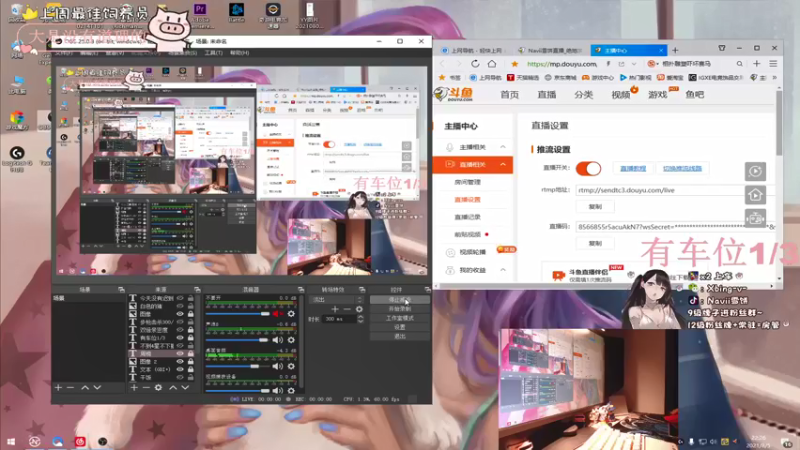Move selected source down in sources list
The height and width of the screenshot is (450, 800).
(185, 388)
